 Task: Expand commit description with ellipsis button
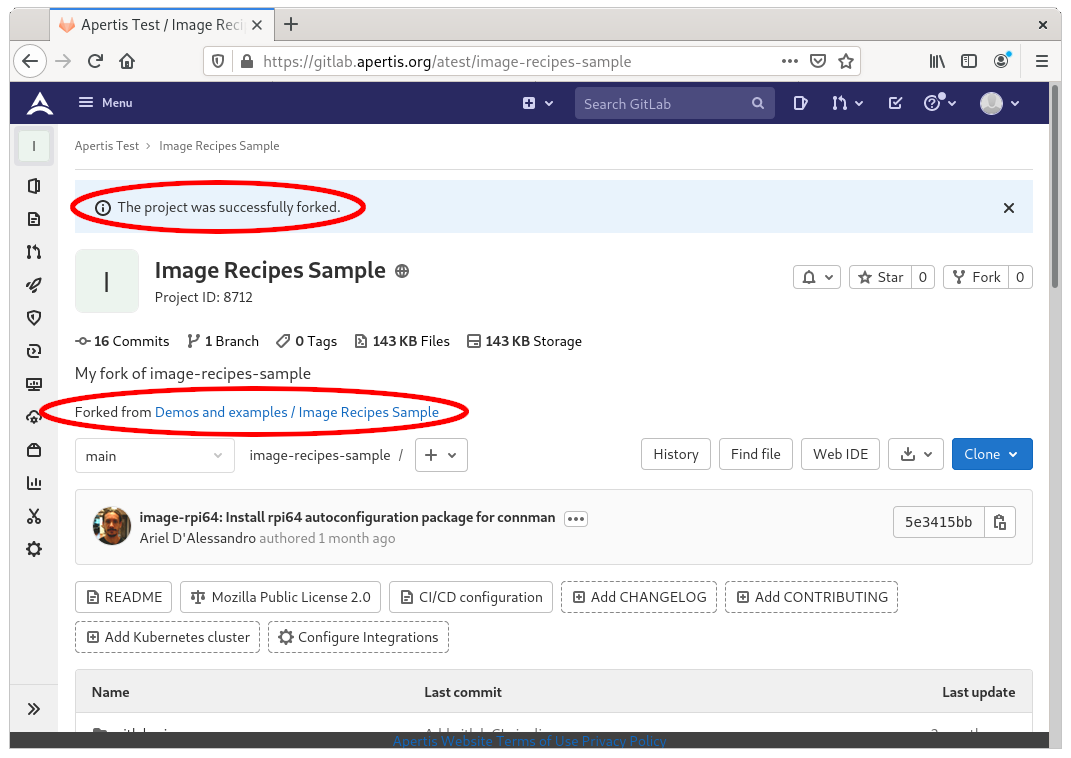pyautogui.click(x=576, y=519)
